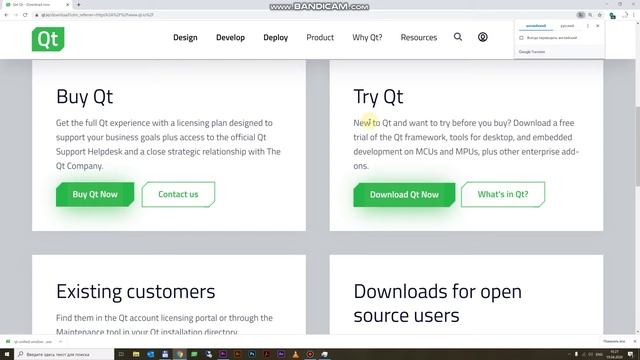Open the Product menu

point(320,37)
